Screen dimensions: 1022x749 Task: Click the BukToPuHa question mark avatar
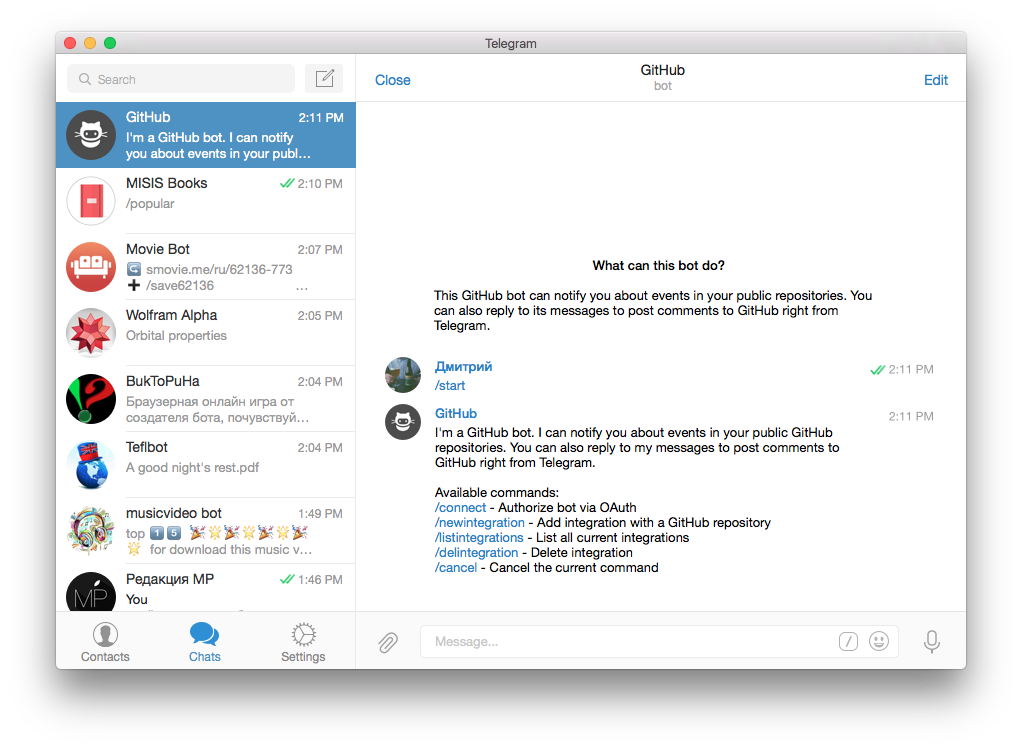[x=91, y=398]
